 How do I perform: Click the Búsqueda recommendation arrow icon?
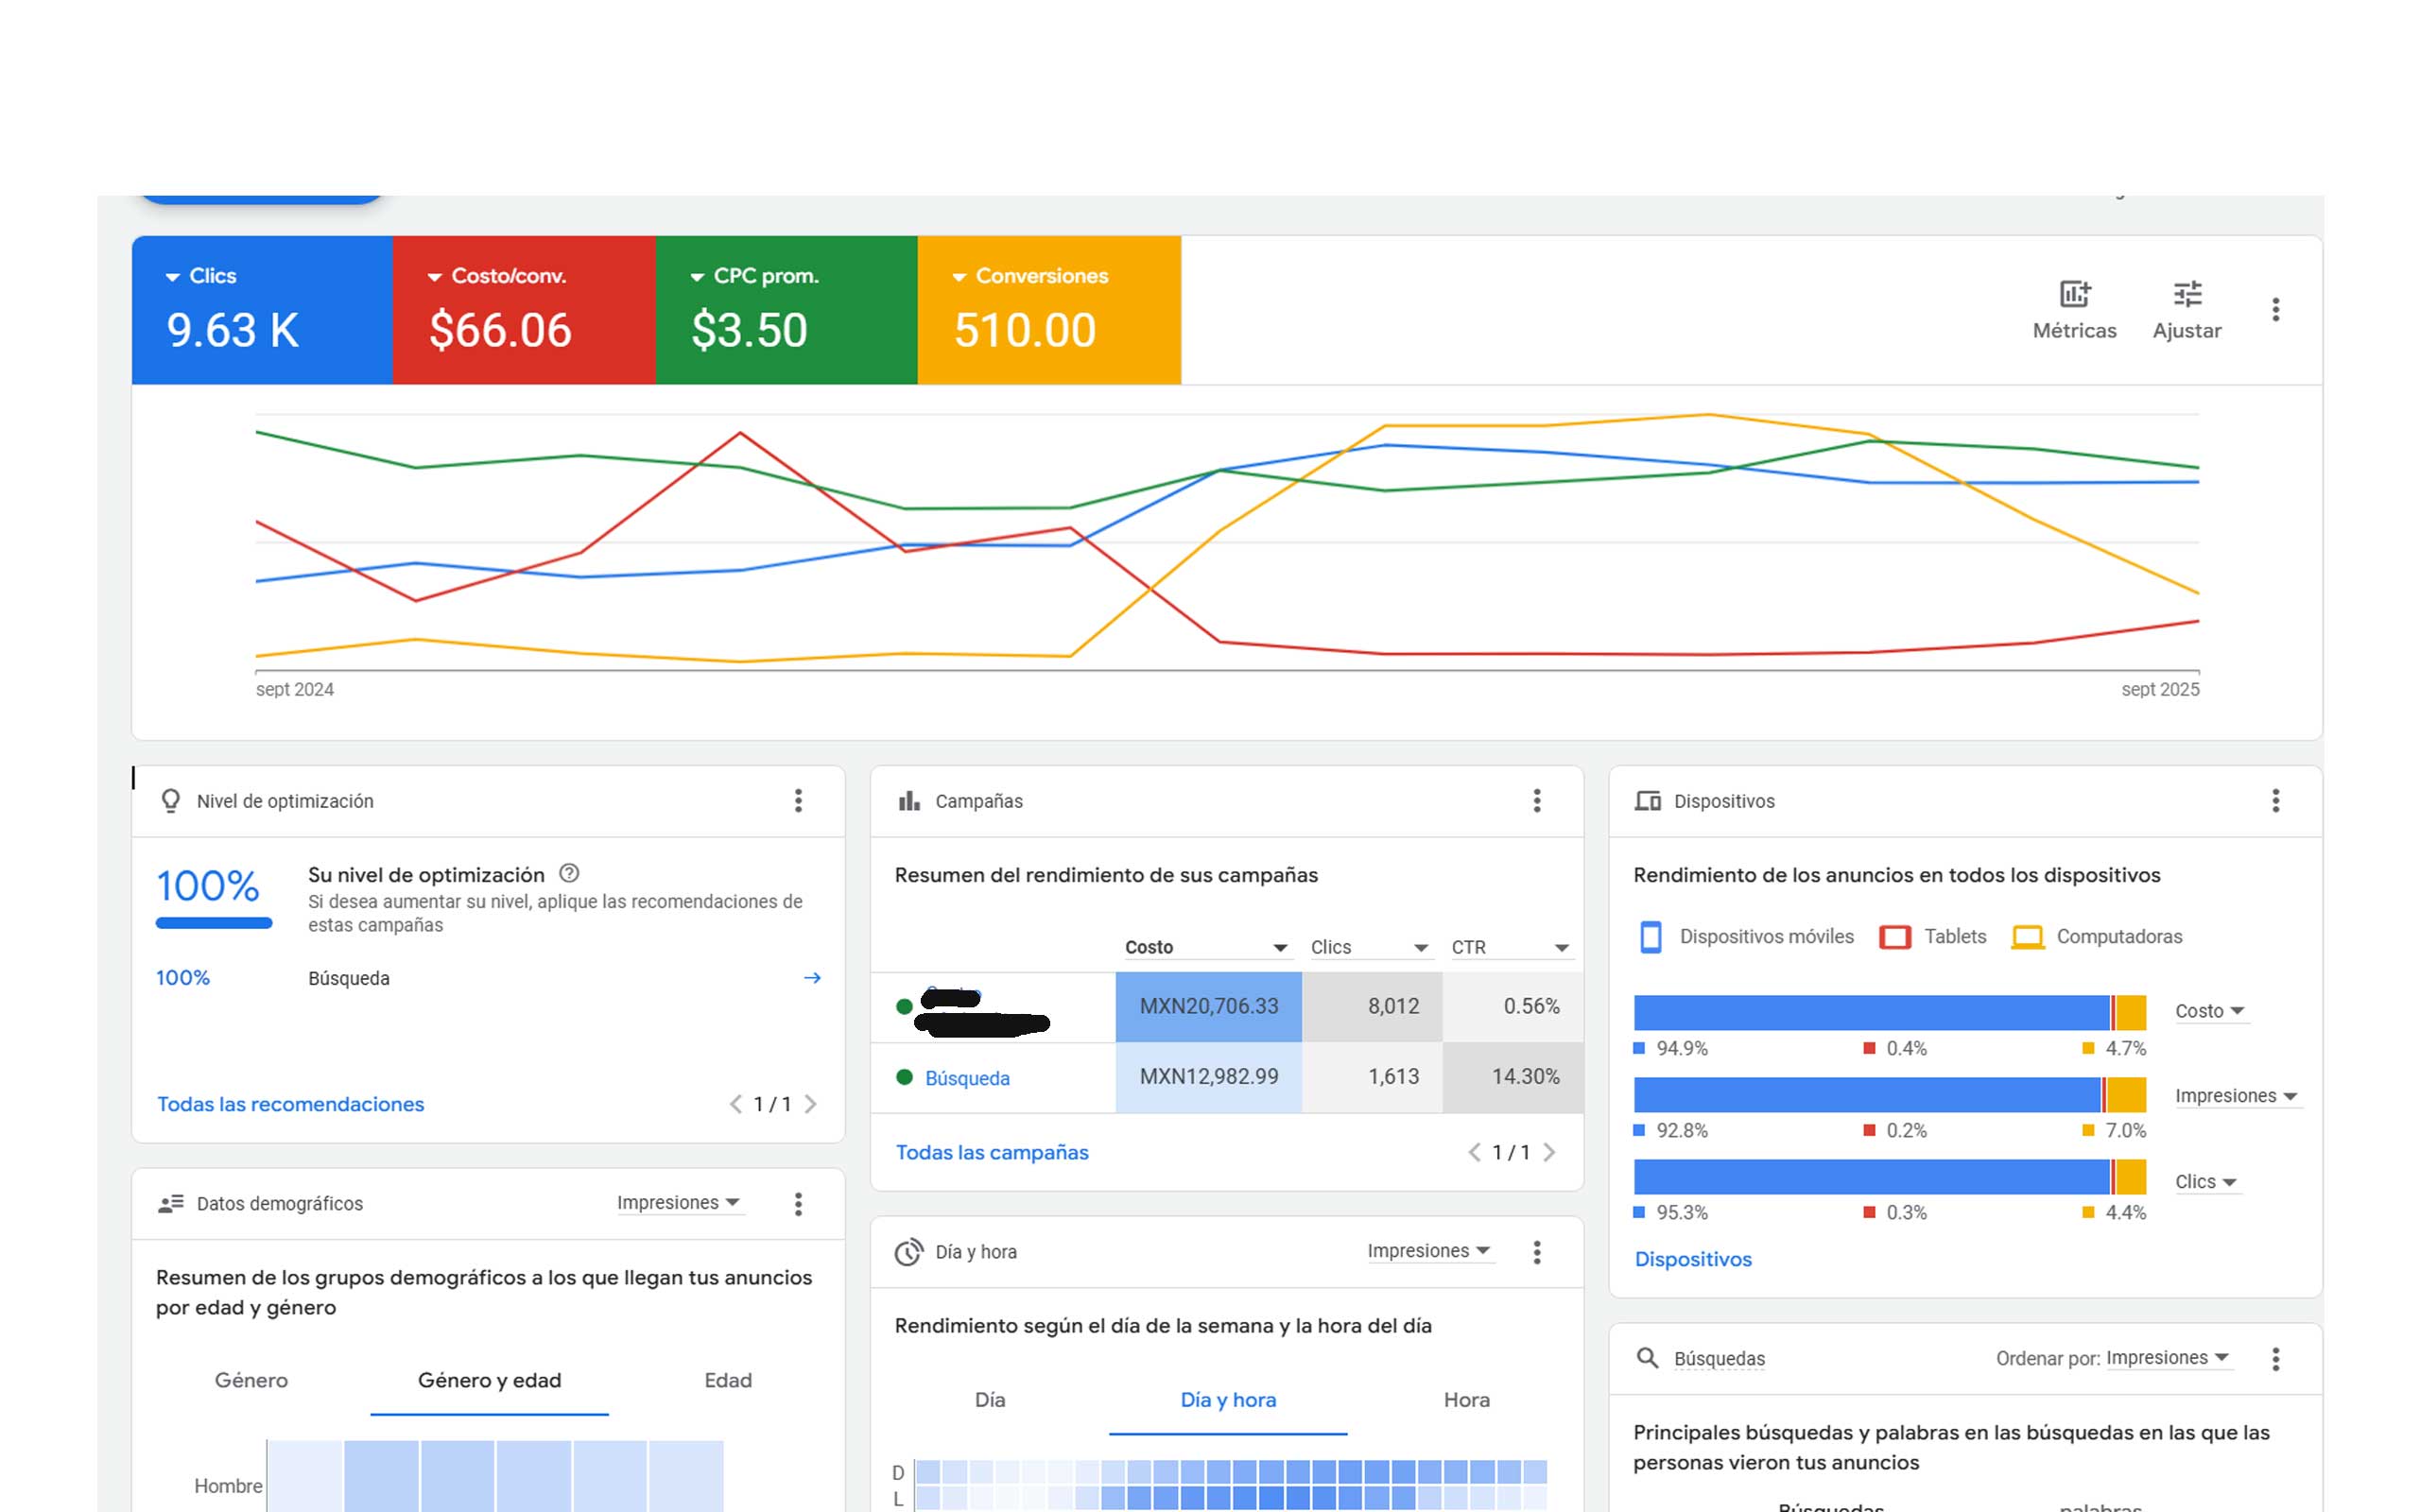(x=812, y=978)
